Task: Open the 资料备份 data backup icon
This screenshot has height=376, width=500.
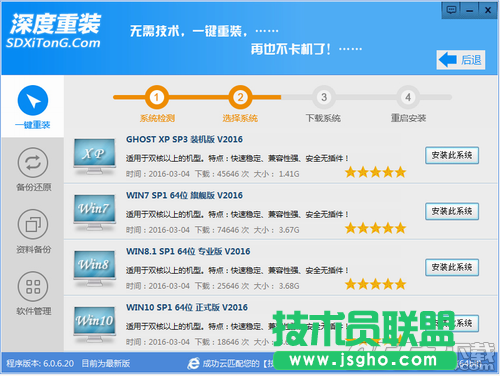Action: click(33, 224)
